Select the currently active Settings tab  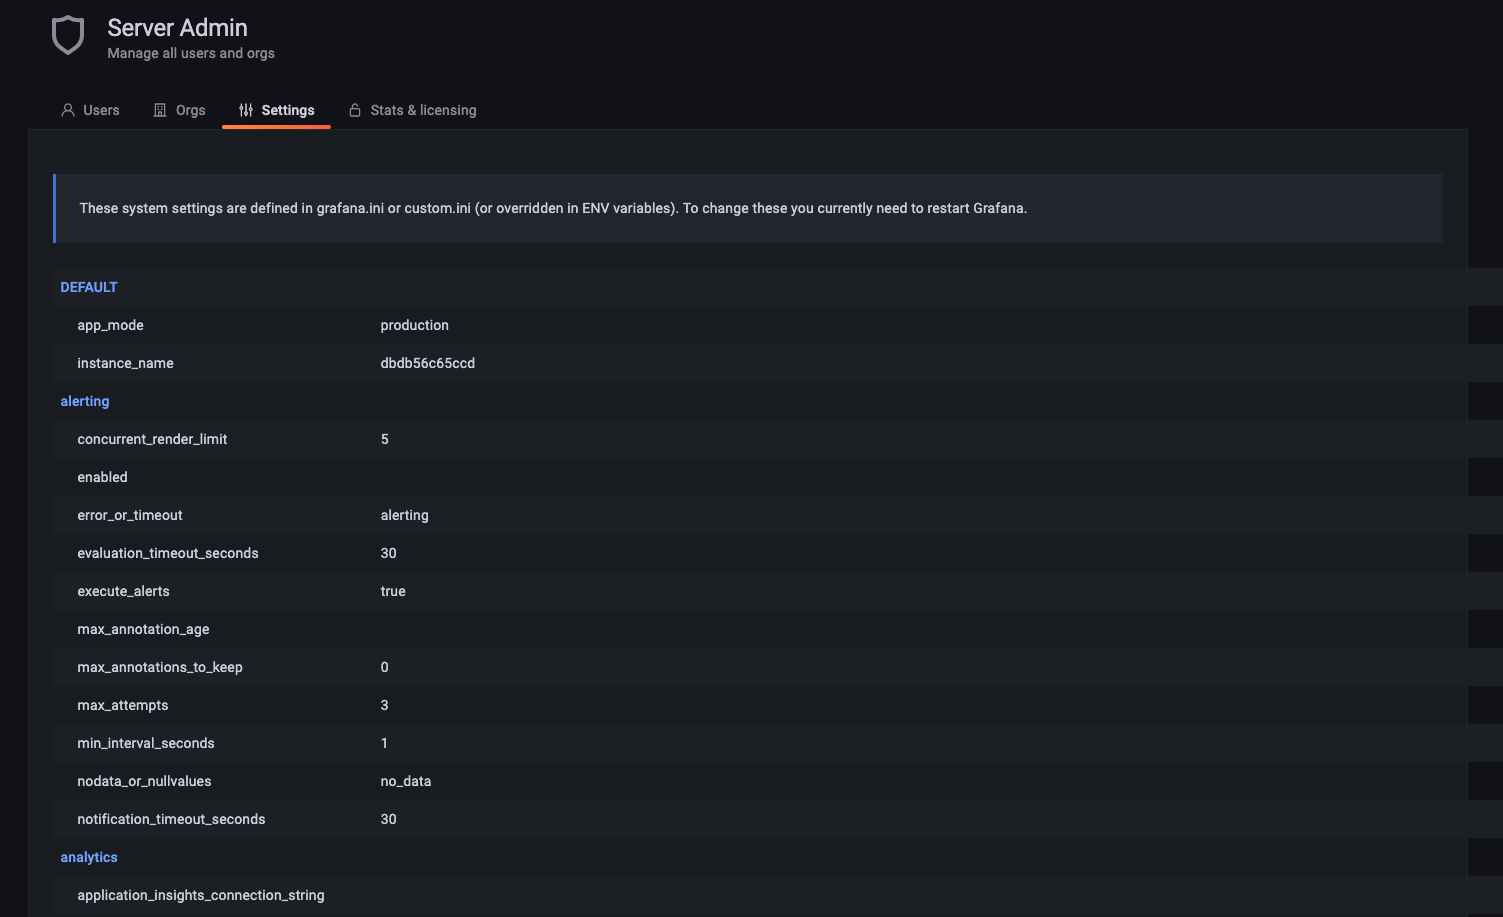pyautogui.click(x=288, y=110)
